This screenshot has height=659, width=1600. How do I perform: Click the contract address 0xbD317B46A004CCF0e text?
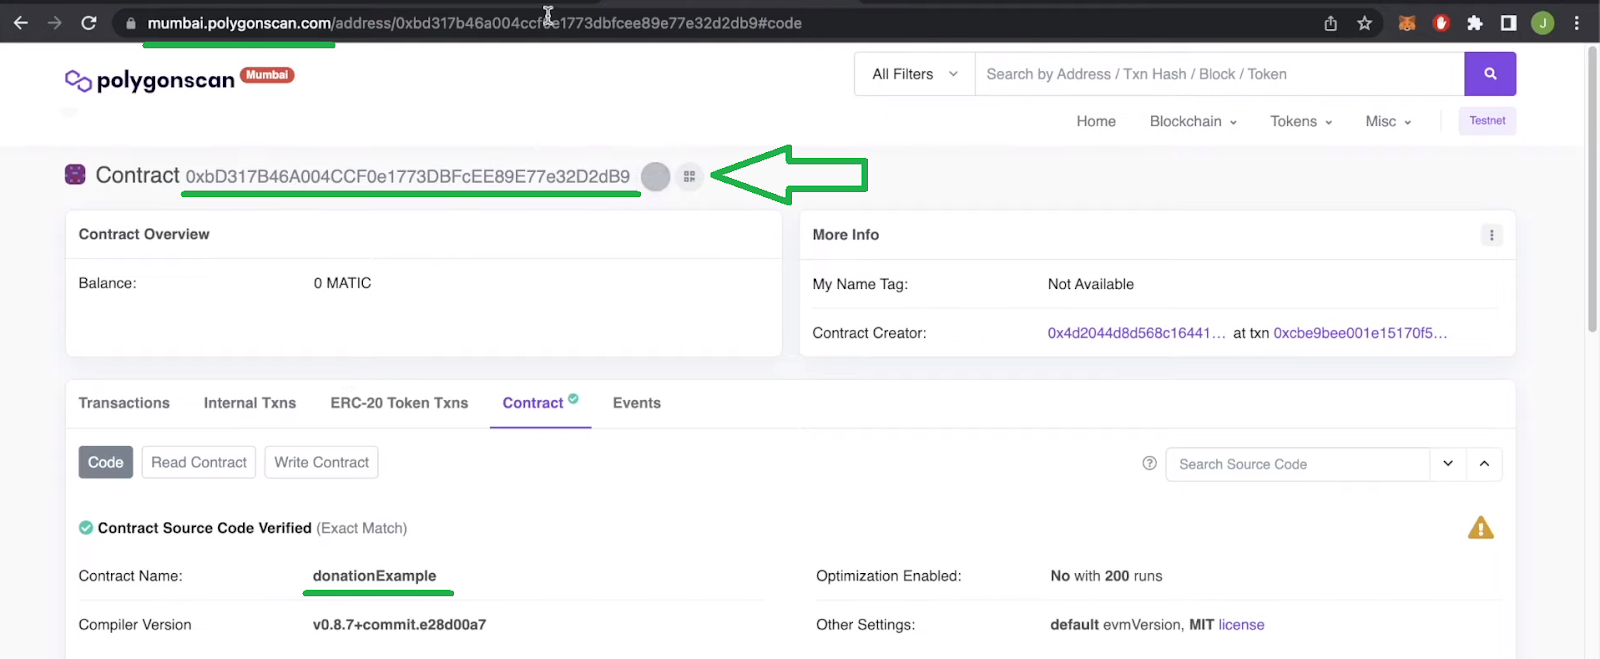[x=408, y=177]
